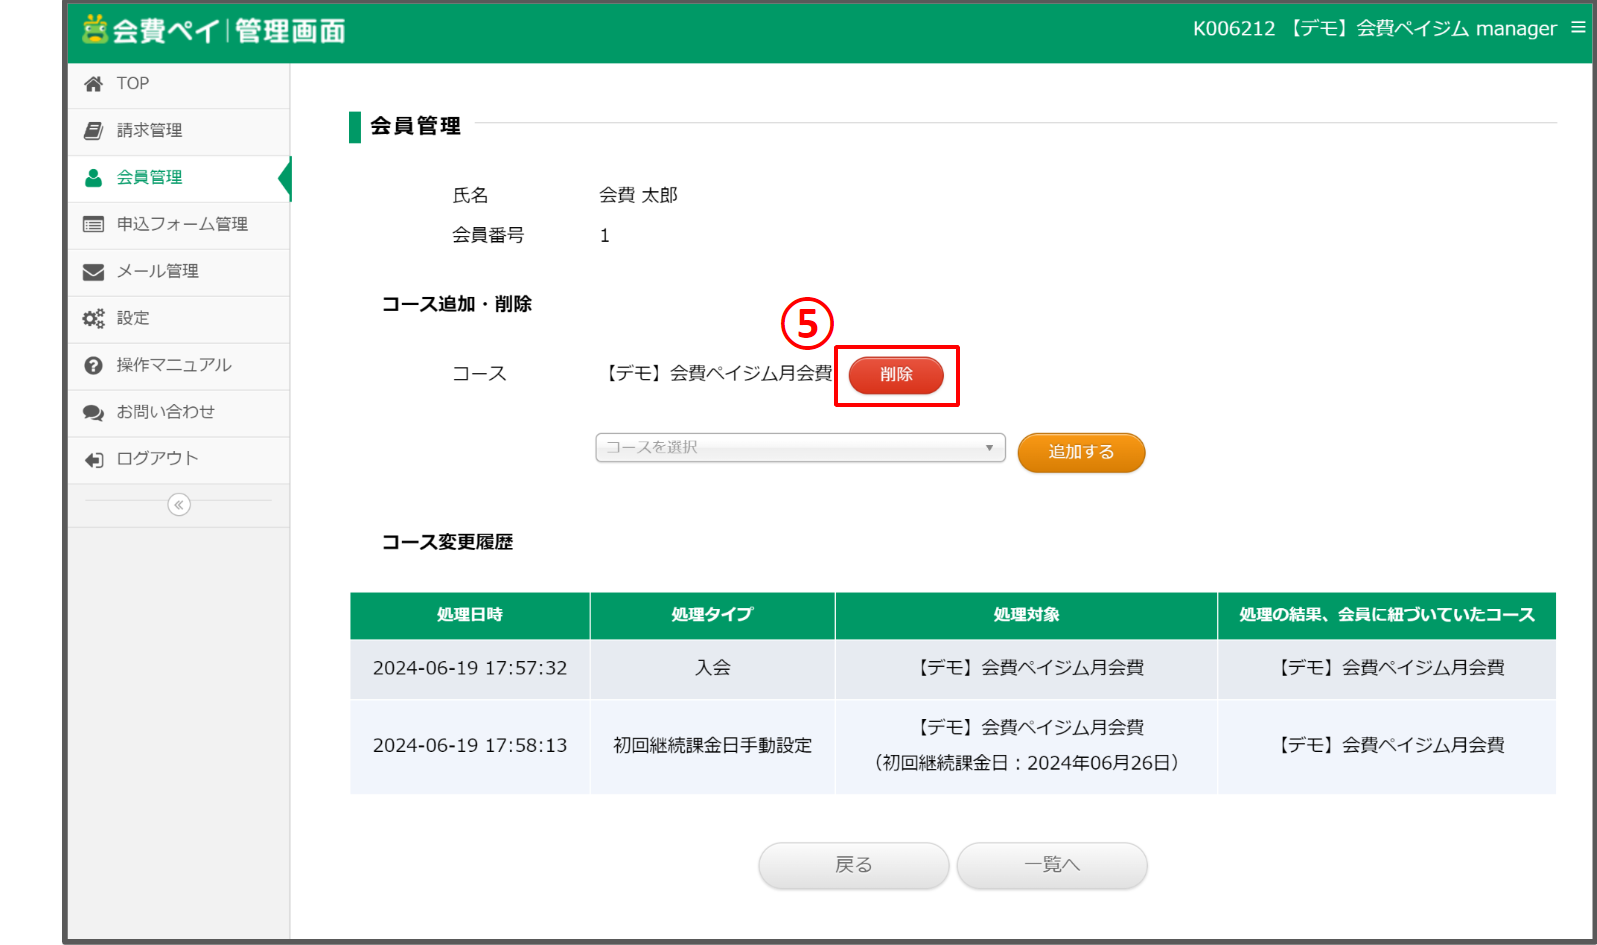The image size is (1597, 945).
Task: Click the 請求管理 book icon
Action: [93, 131]
